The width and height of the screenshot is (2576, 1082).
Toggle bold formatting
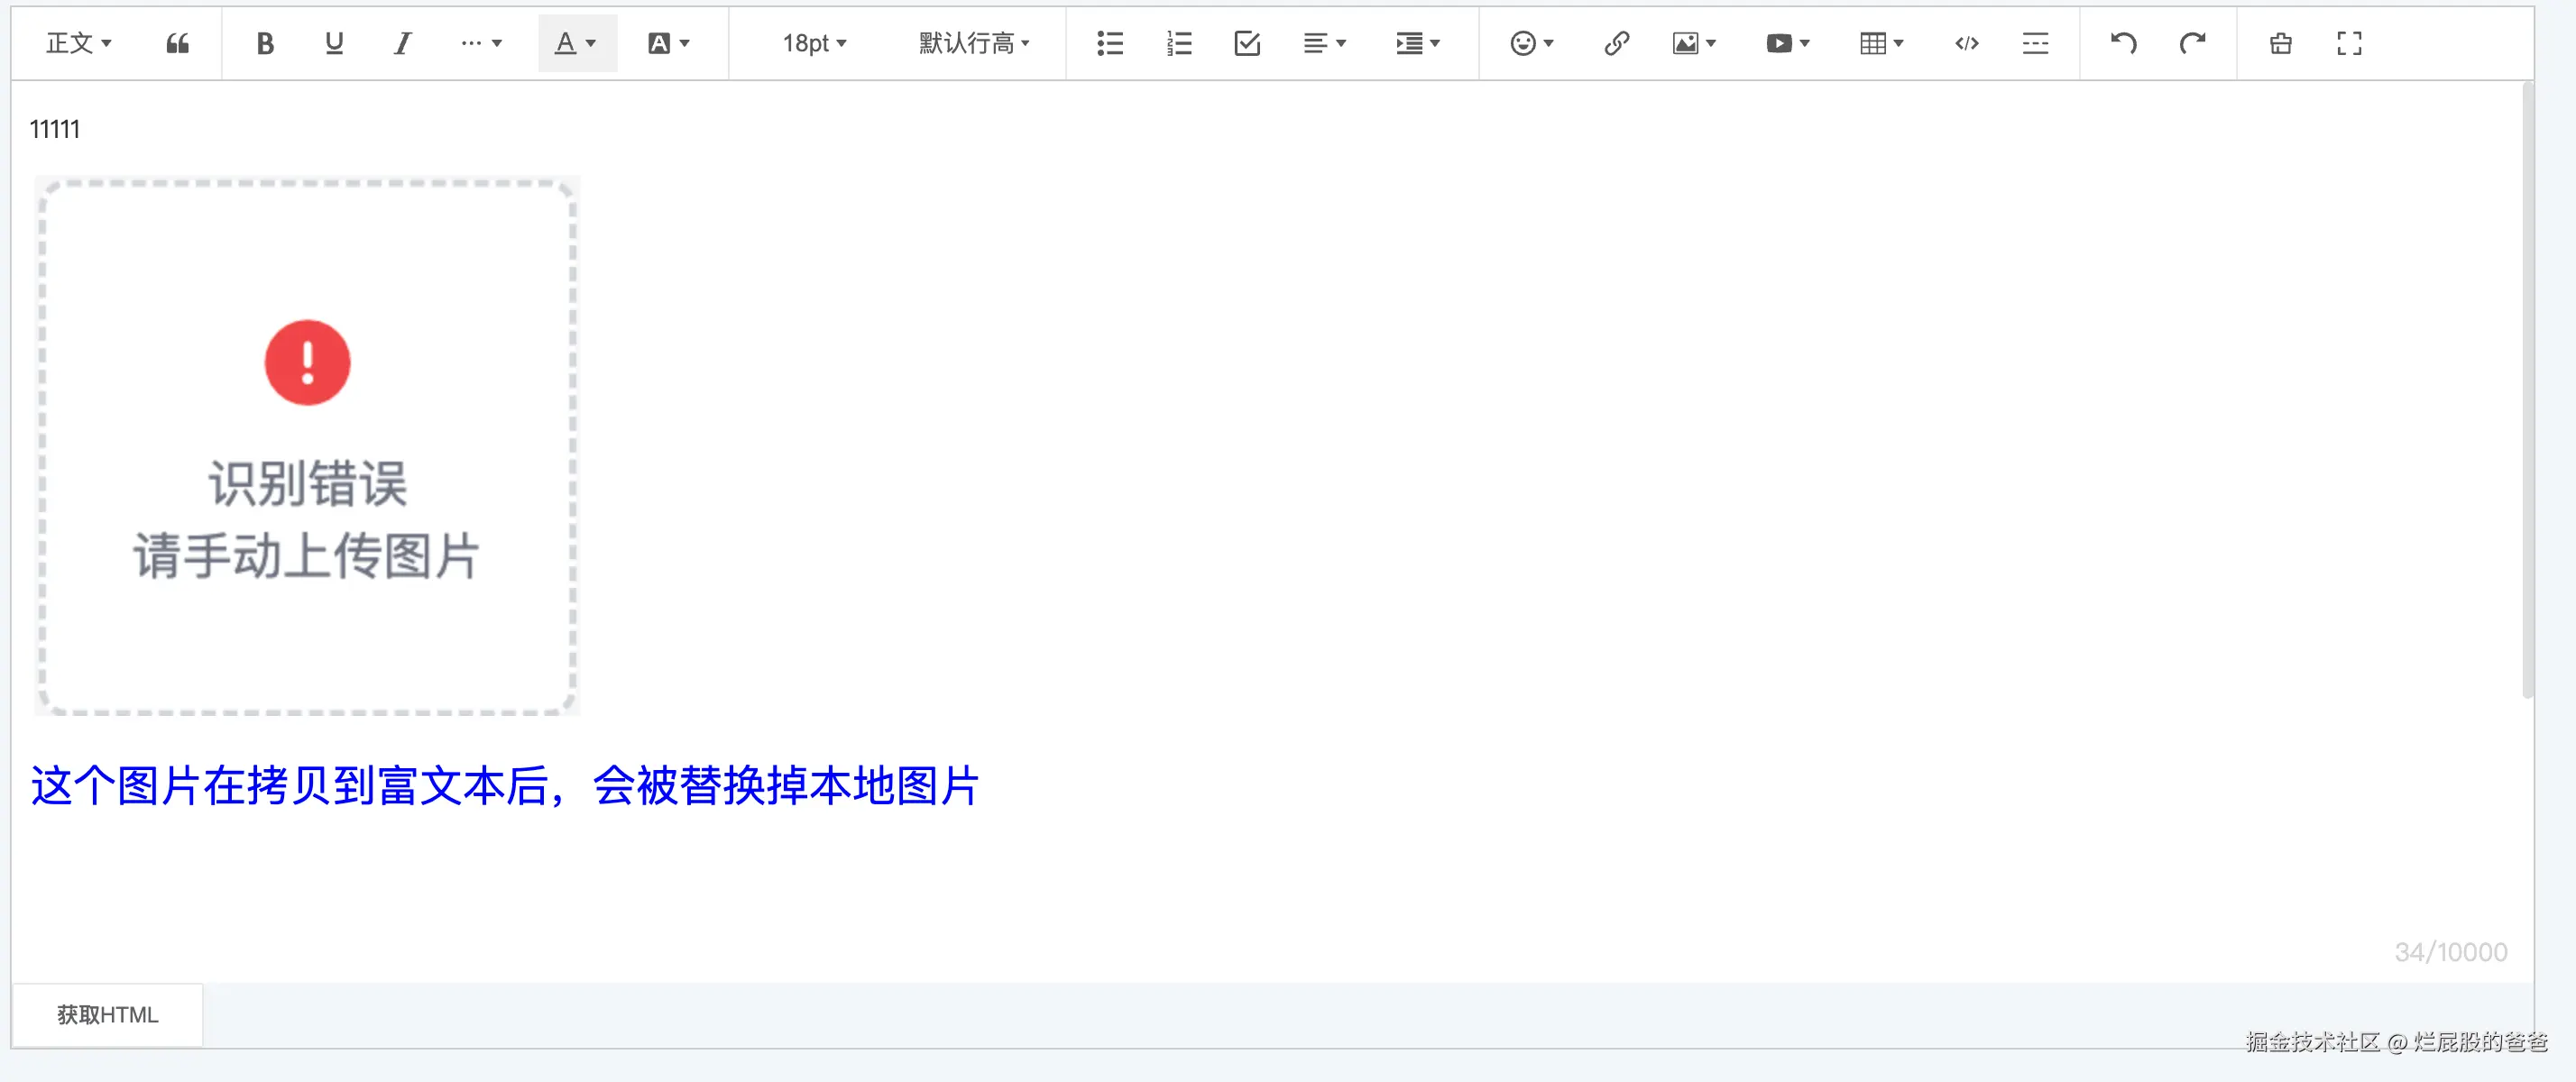click(265, 43)
